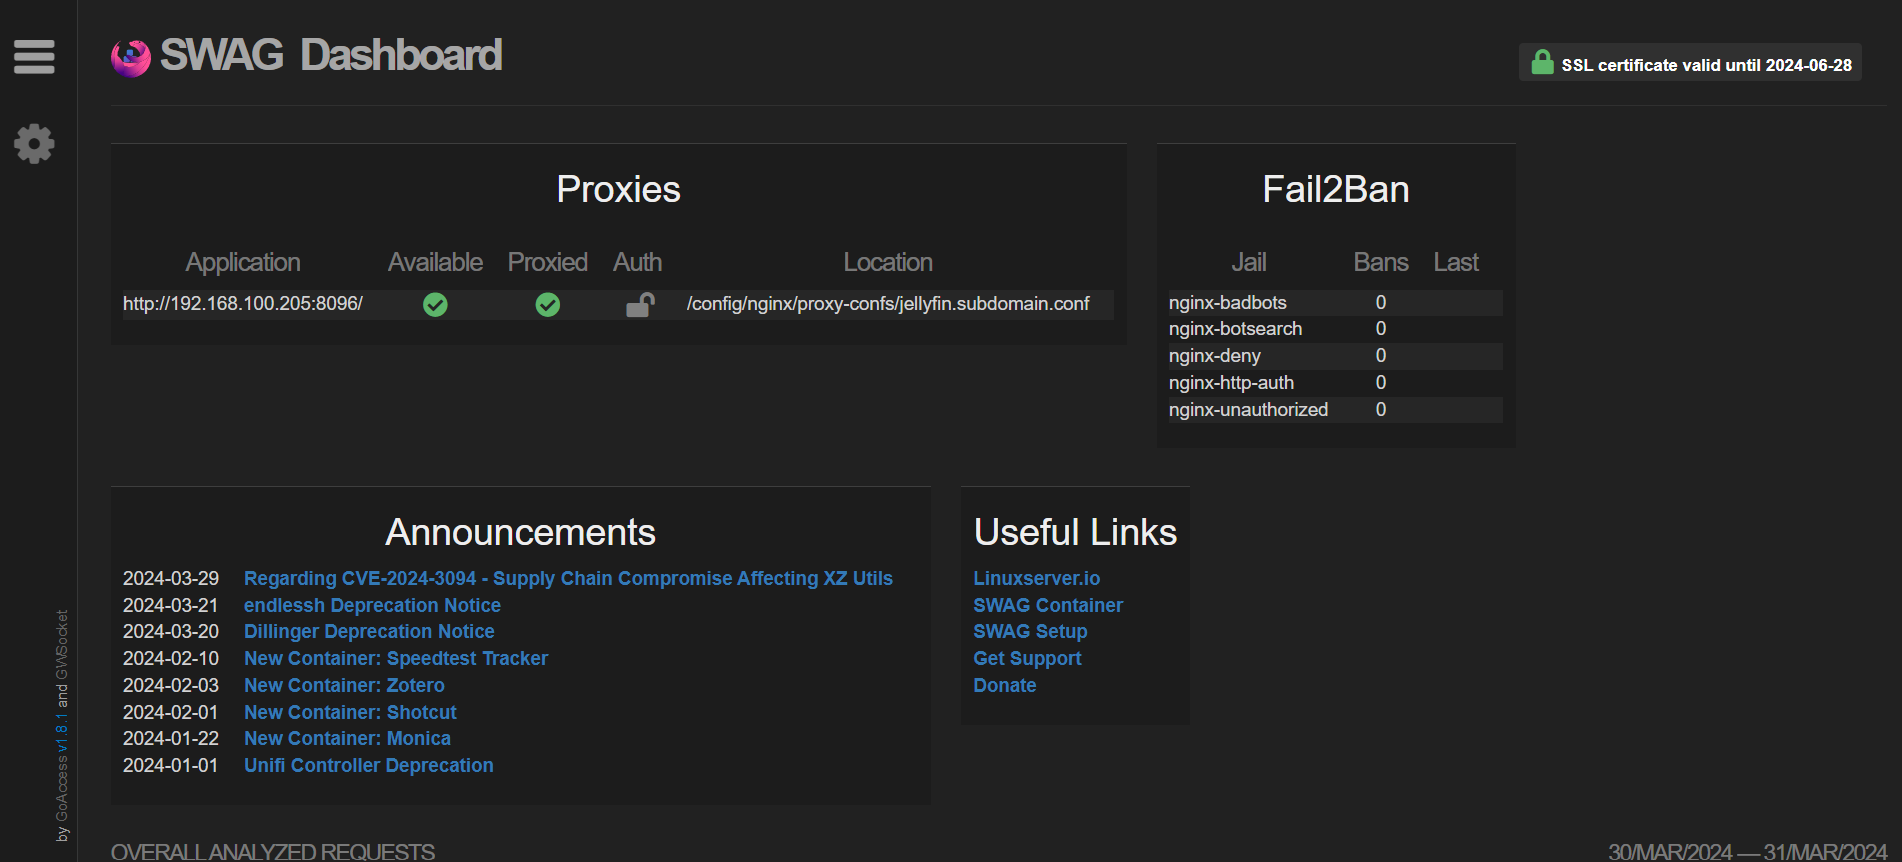The image size is (1902, 862).
Task: Click the Donate link
Action: tap(1005, 686)
